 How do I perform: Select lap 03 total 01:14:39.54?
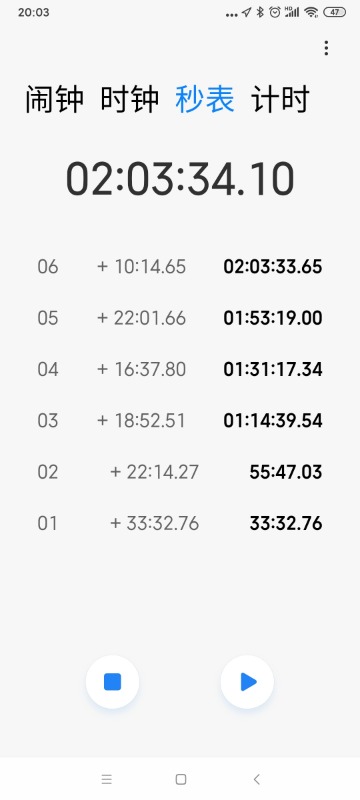(273, 420)
